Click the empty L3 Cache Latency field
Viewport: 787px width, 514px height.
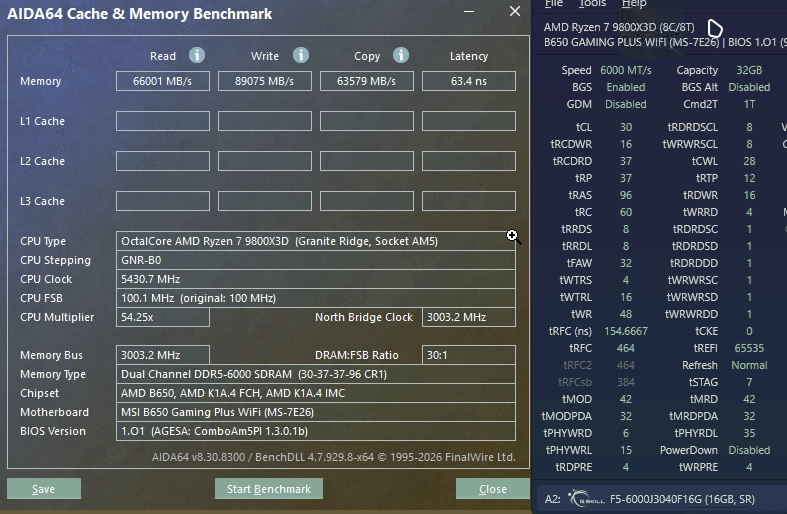pyautogui.click(x=469, y=201)
